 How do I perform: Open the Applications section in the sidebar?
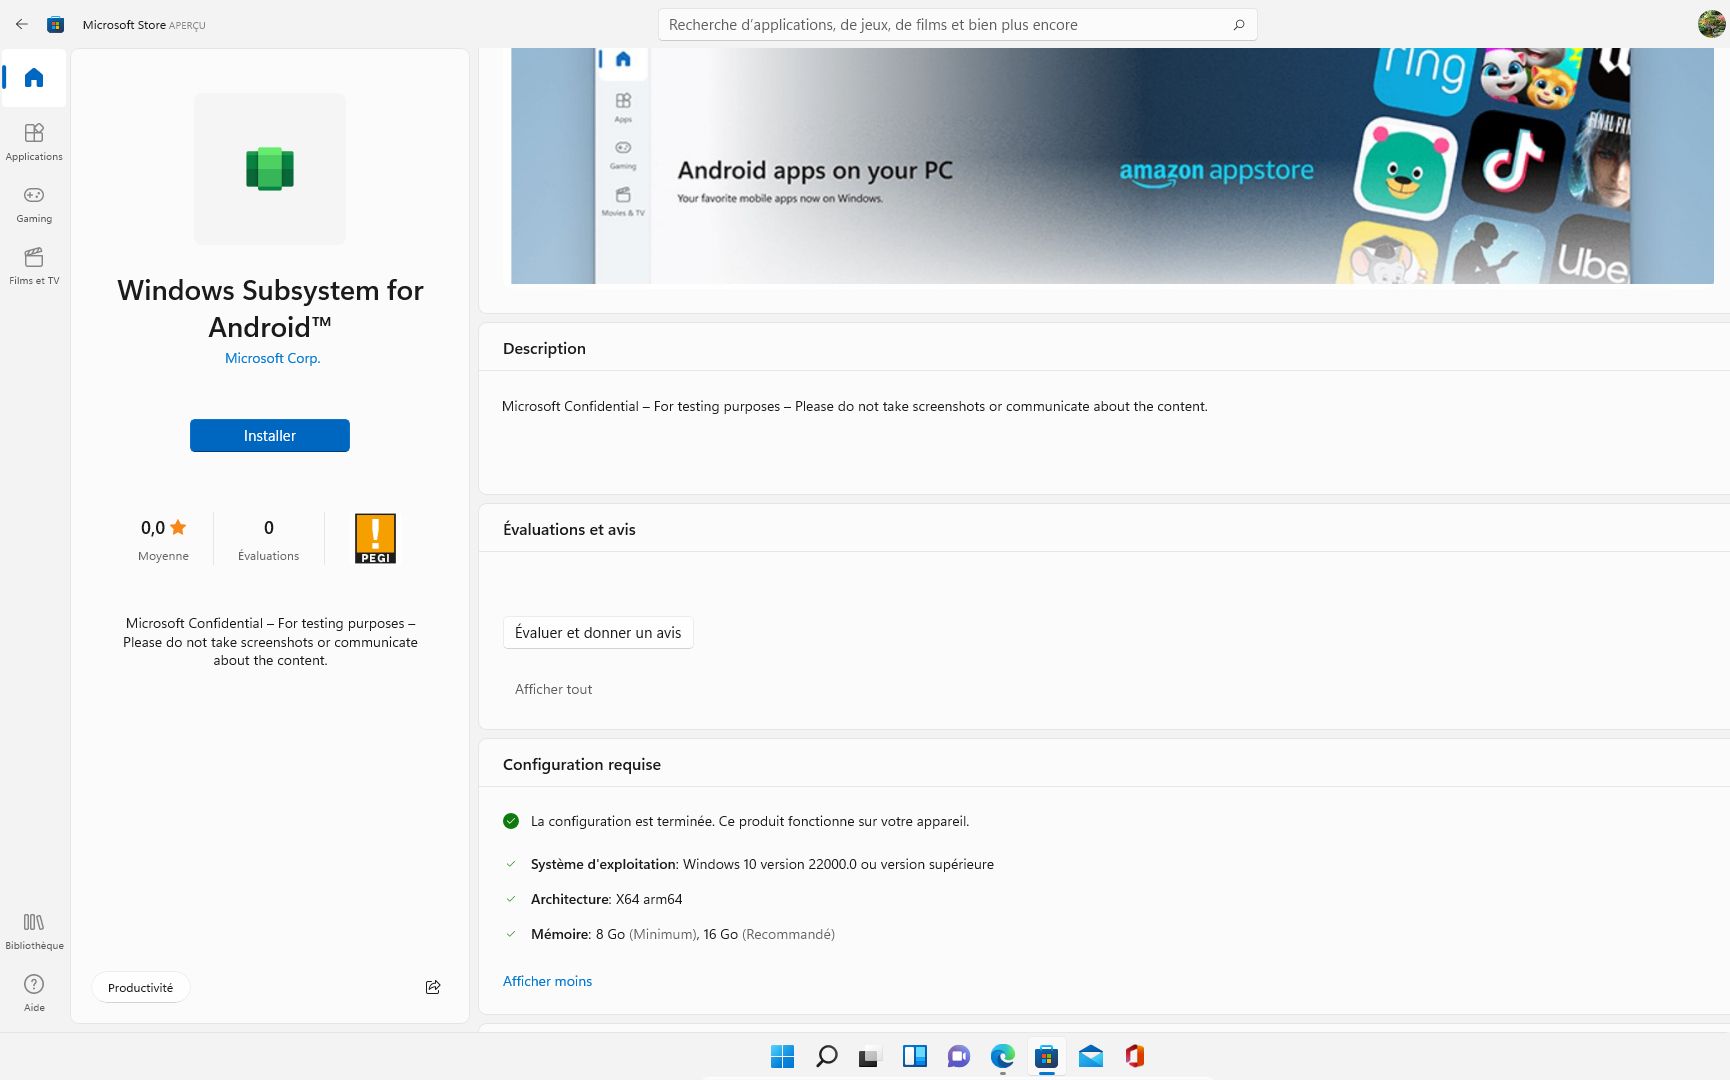coord(33,142)
